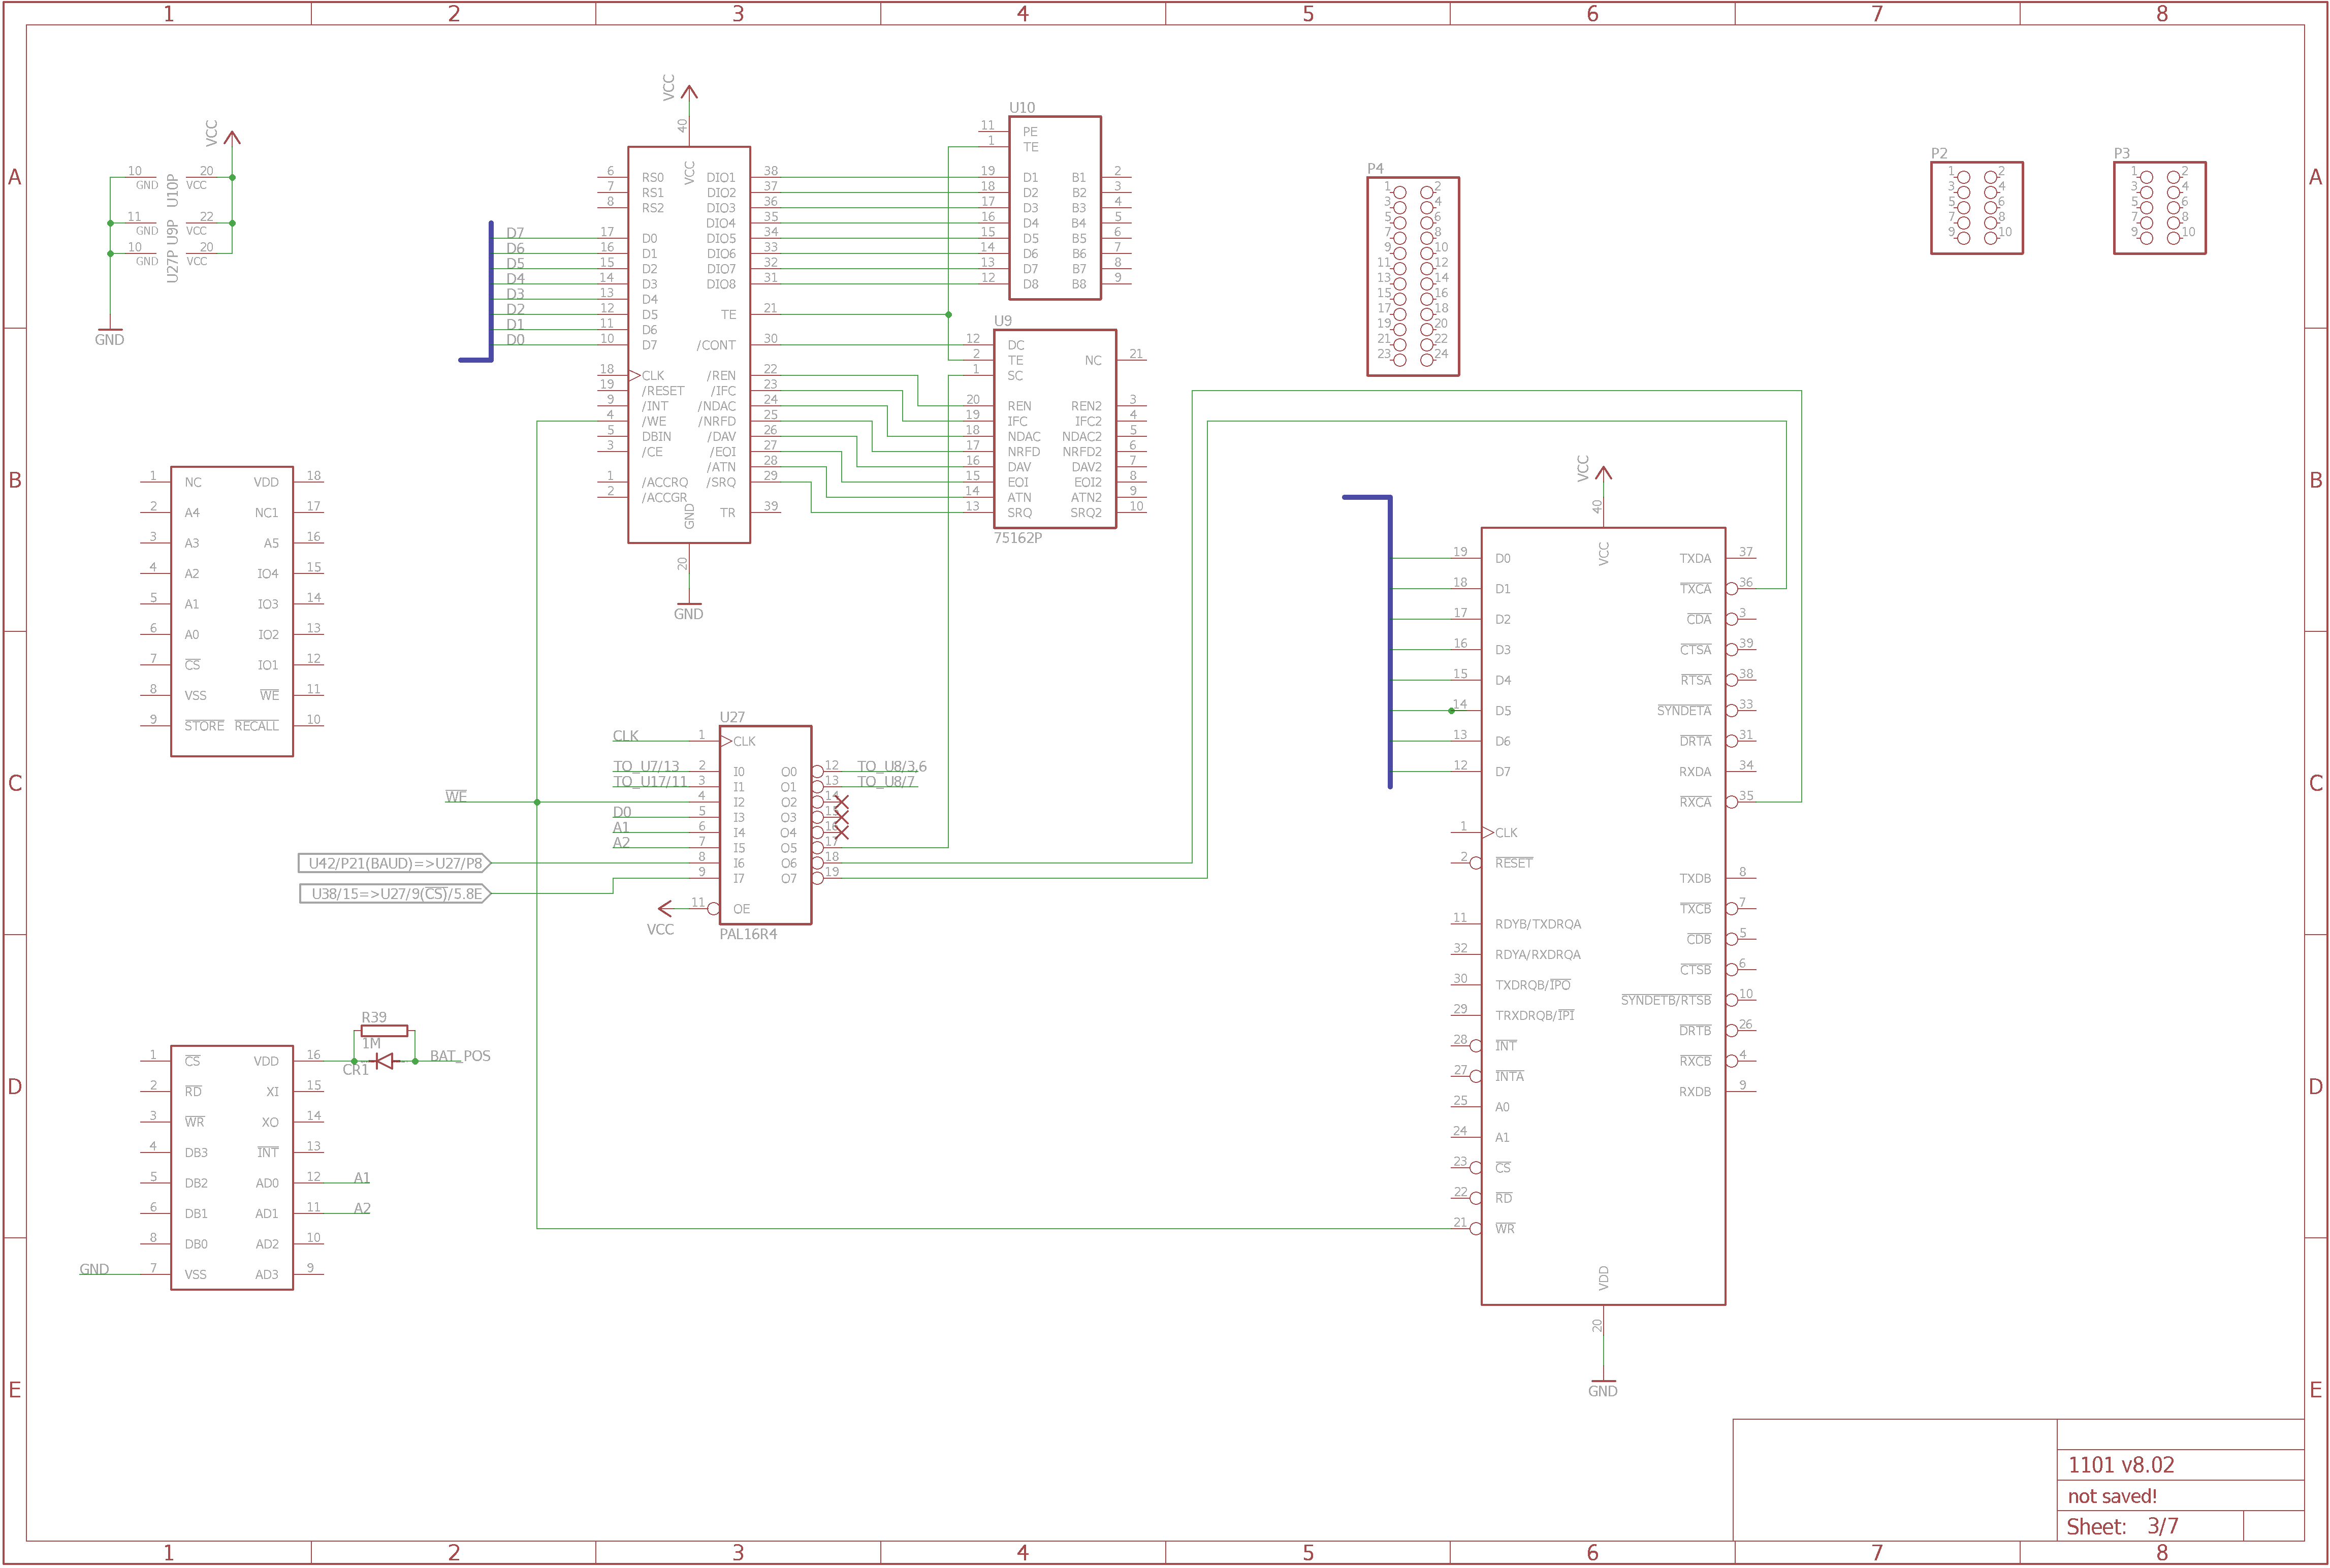Click the P4 24-pin header connector
Image resolution: width=2330 pixels, height=1568 pixels.
coord(1412,276)
